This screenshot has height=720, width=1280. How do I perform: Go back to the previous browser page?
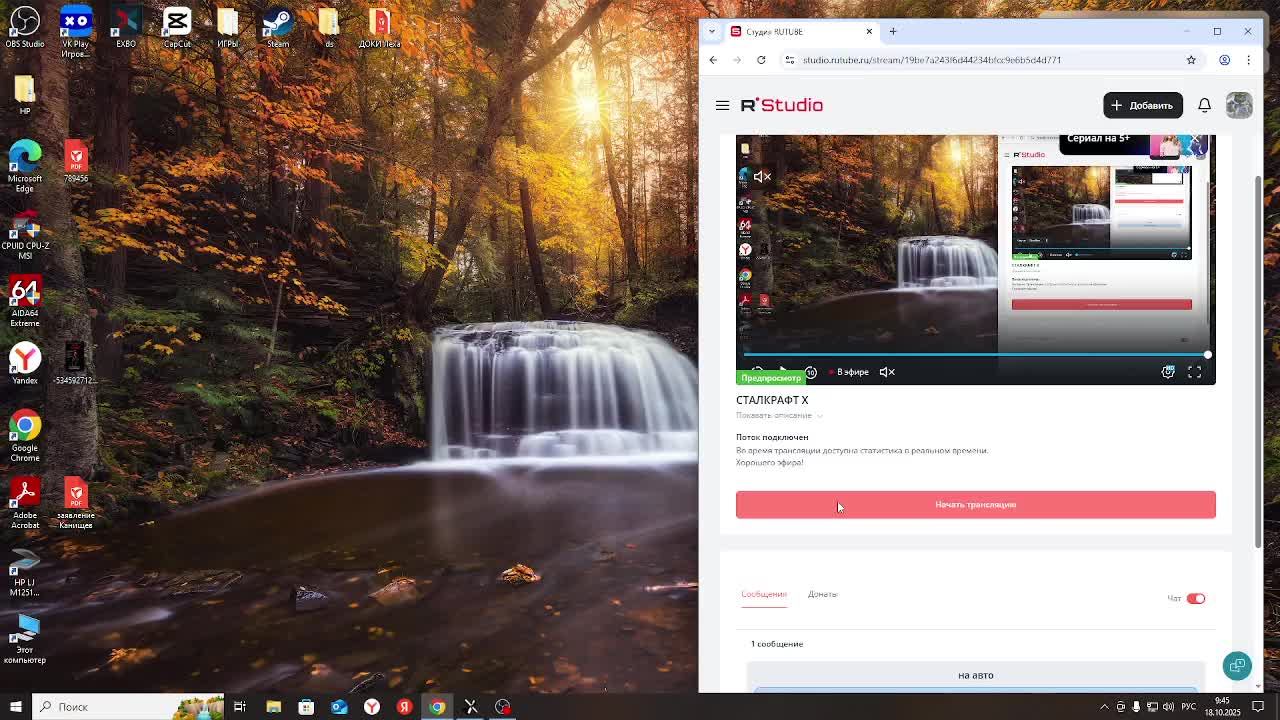pos(713,60)
